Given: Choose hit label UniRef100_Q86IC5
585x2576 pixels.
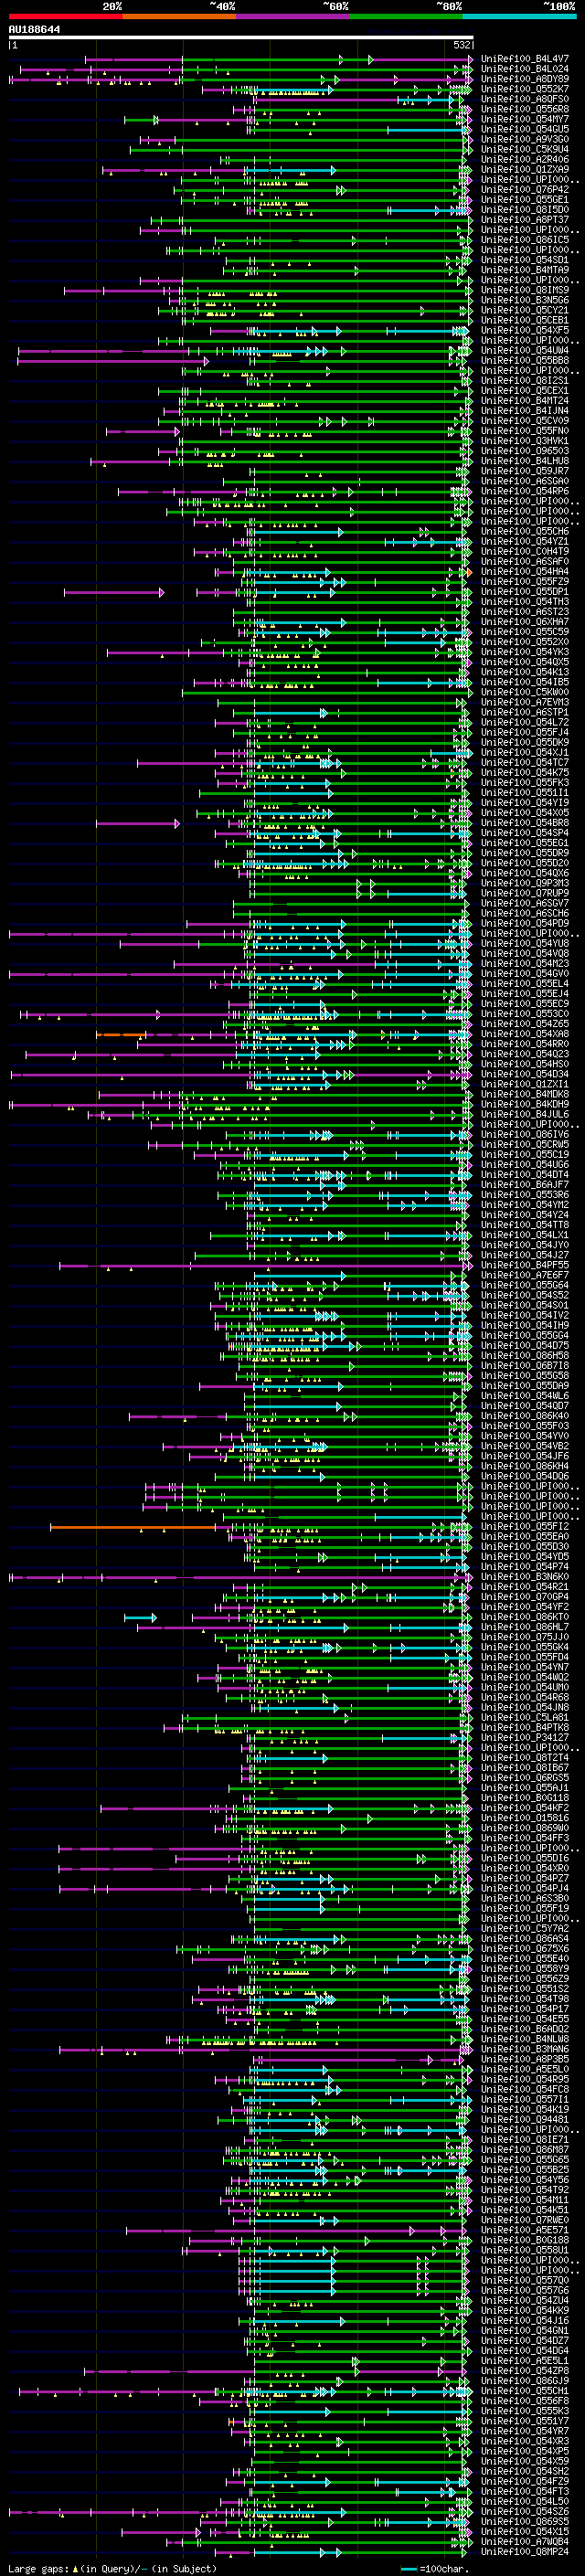Looking at the screenshot, I should 525,240.
